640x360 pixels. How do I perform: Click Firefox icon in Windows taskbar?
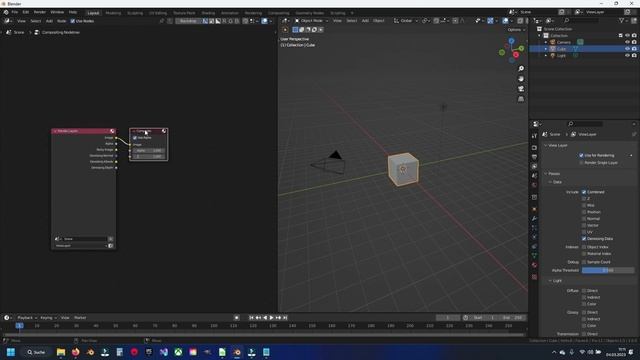tap(76, 352)
